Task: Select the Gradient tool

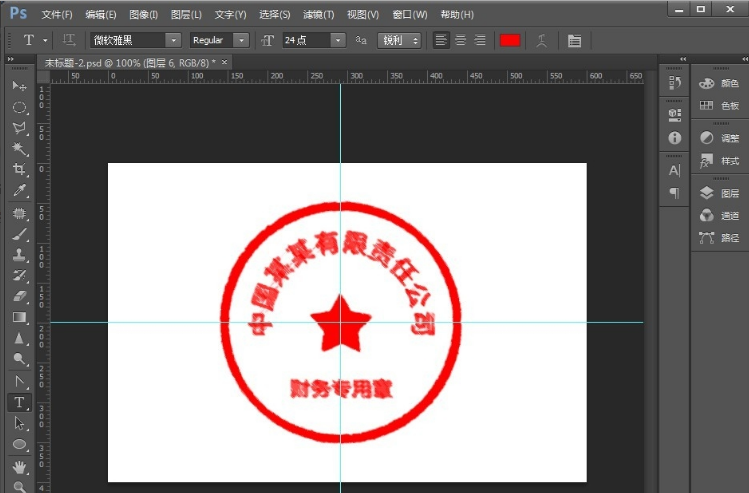Action: point(19,317)
